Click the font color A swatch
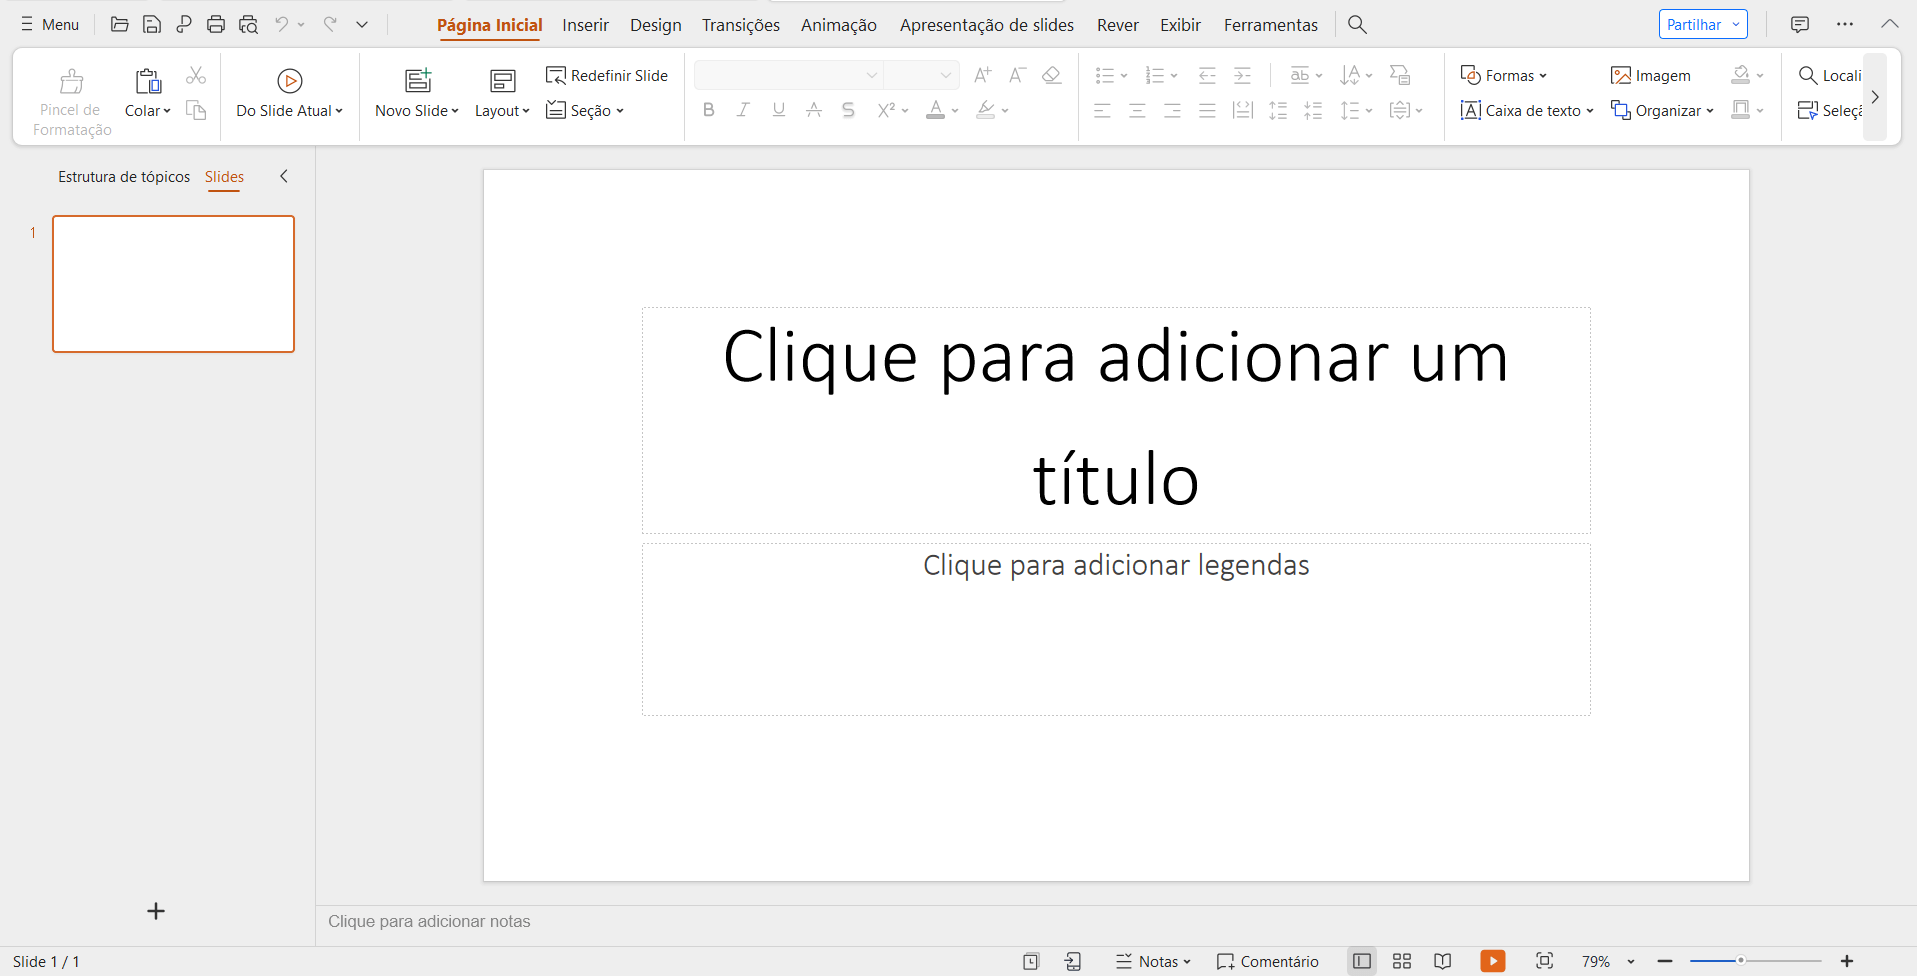The image size is (1917, 976). [935, 110]
